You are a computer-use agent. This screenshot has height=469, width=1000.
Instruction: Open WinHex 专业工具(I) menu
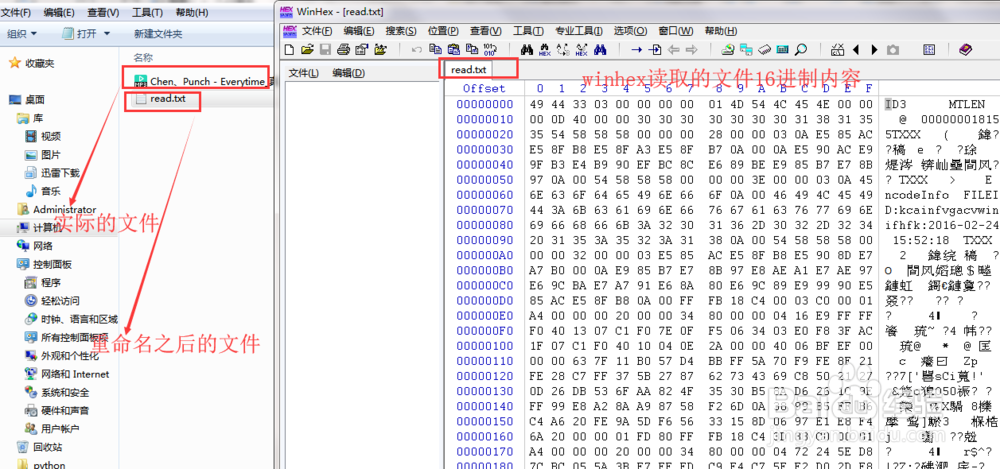coord(578,31)
